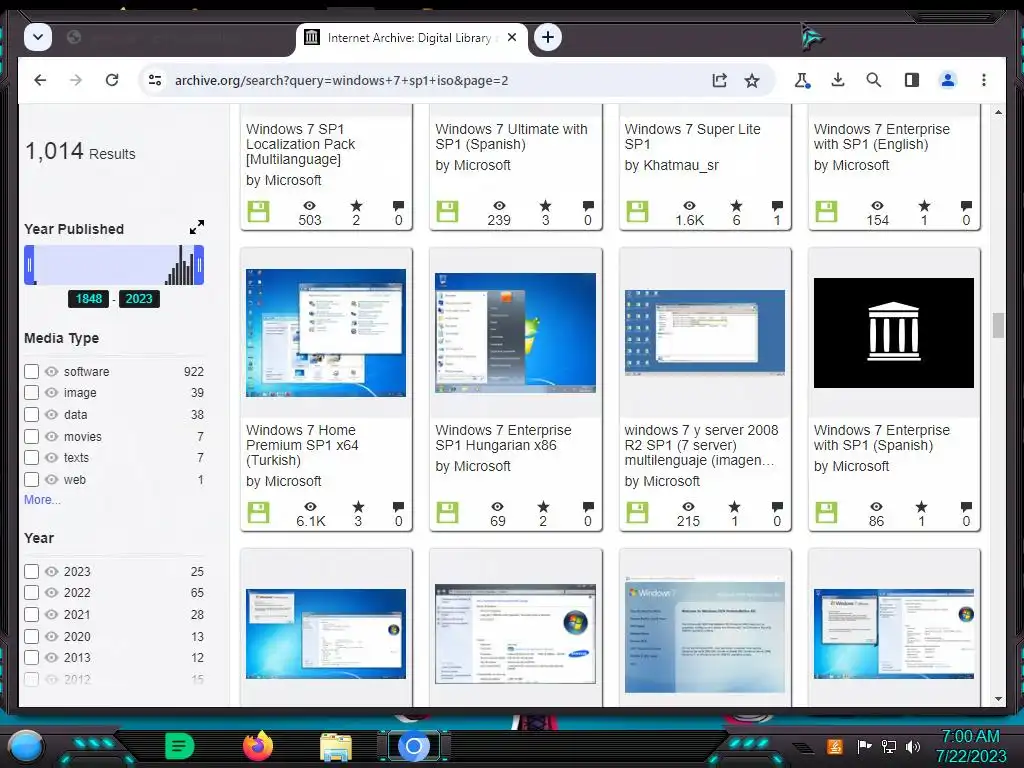Image resolution: width=1024 pixels, height=768 pixels.
Task: Toggle the Chrome side panel
Action: click(x=912, y=80)
